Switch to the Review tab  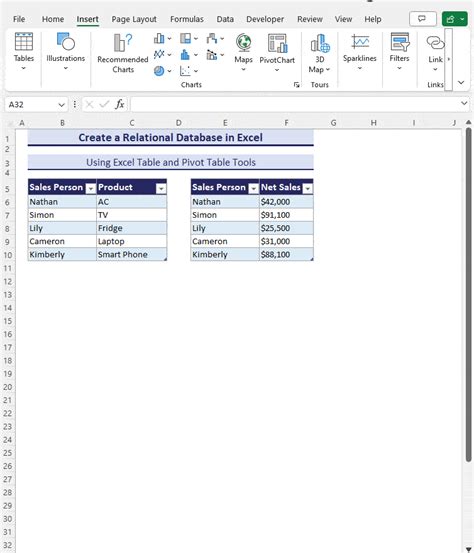tap(310, 19)
